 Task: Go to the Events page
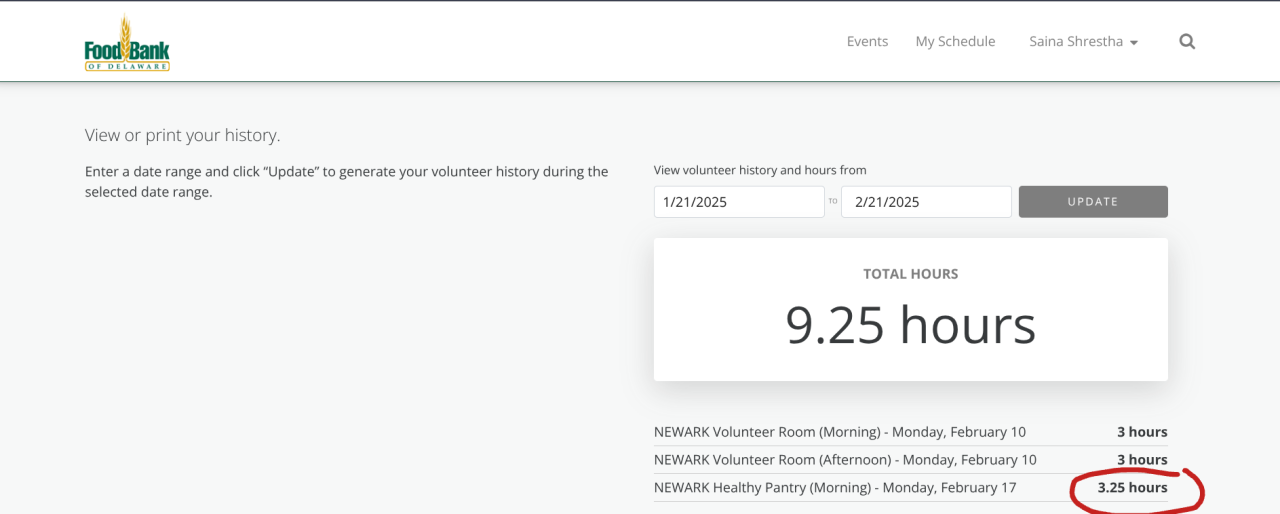(x=867, y=42)
